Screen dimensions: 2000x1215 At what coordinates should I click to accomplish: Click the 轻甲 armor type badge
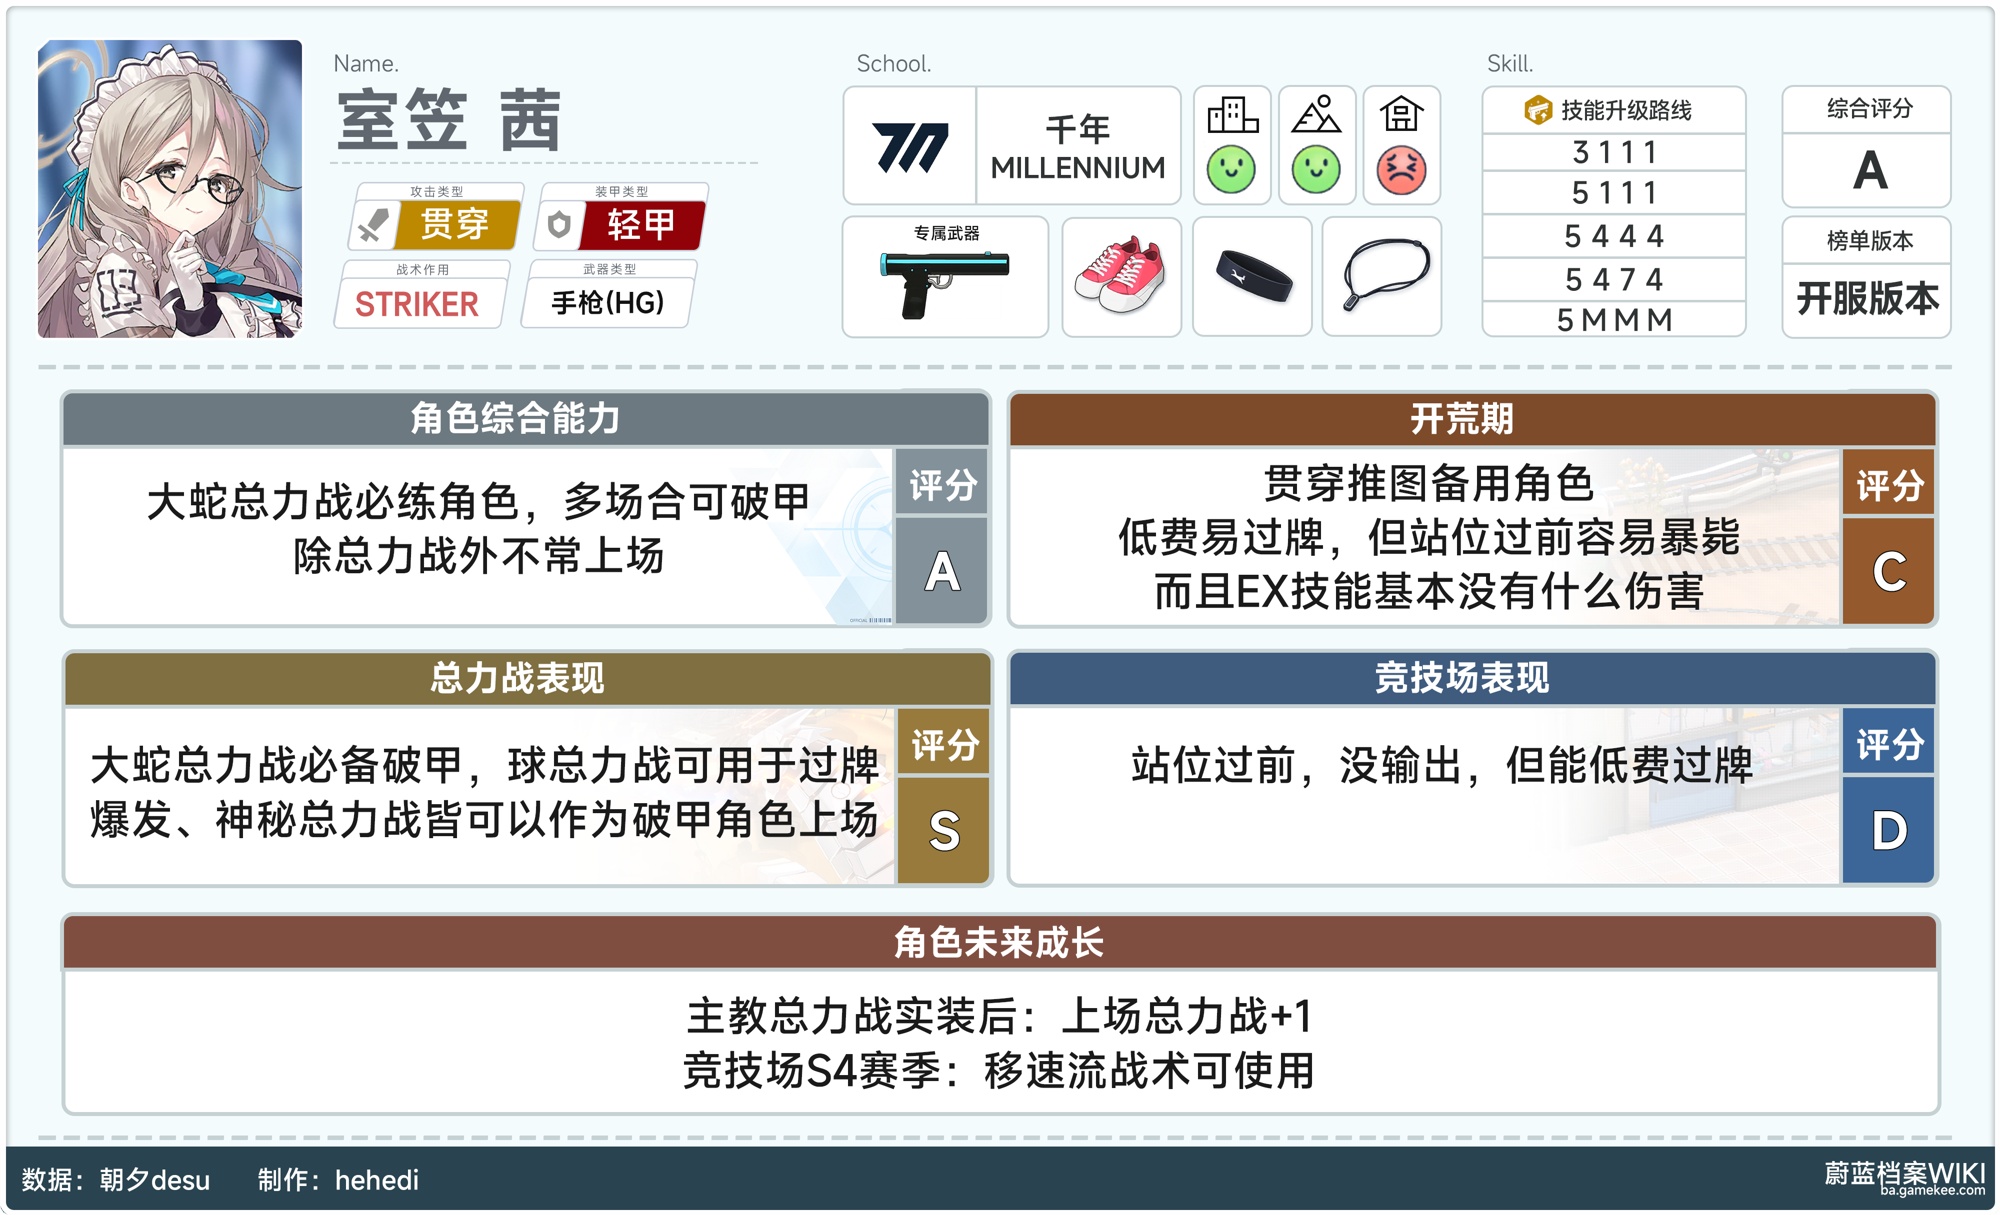click(641, 225)
